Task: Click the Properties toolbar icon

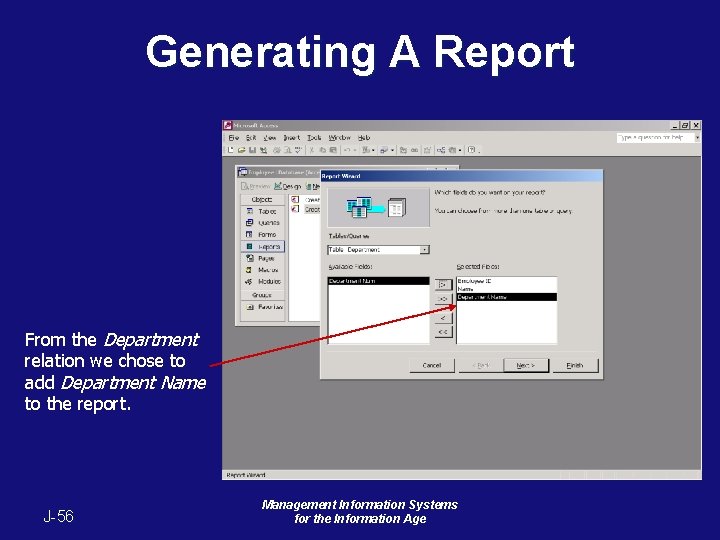Action: [x=428, y=150]
